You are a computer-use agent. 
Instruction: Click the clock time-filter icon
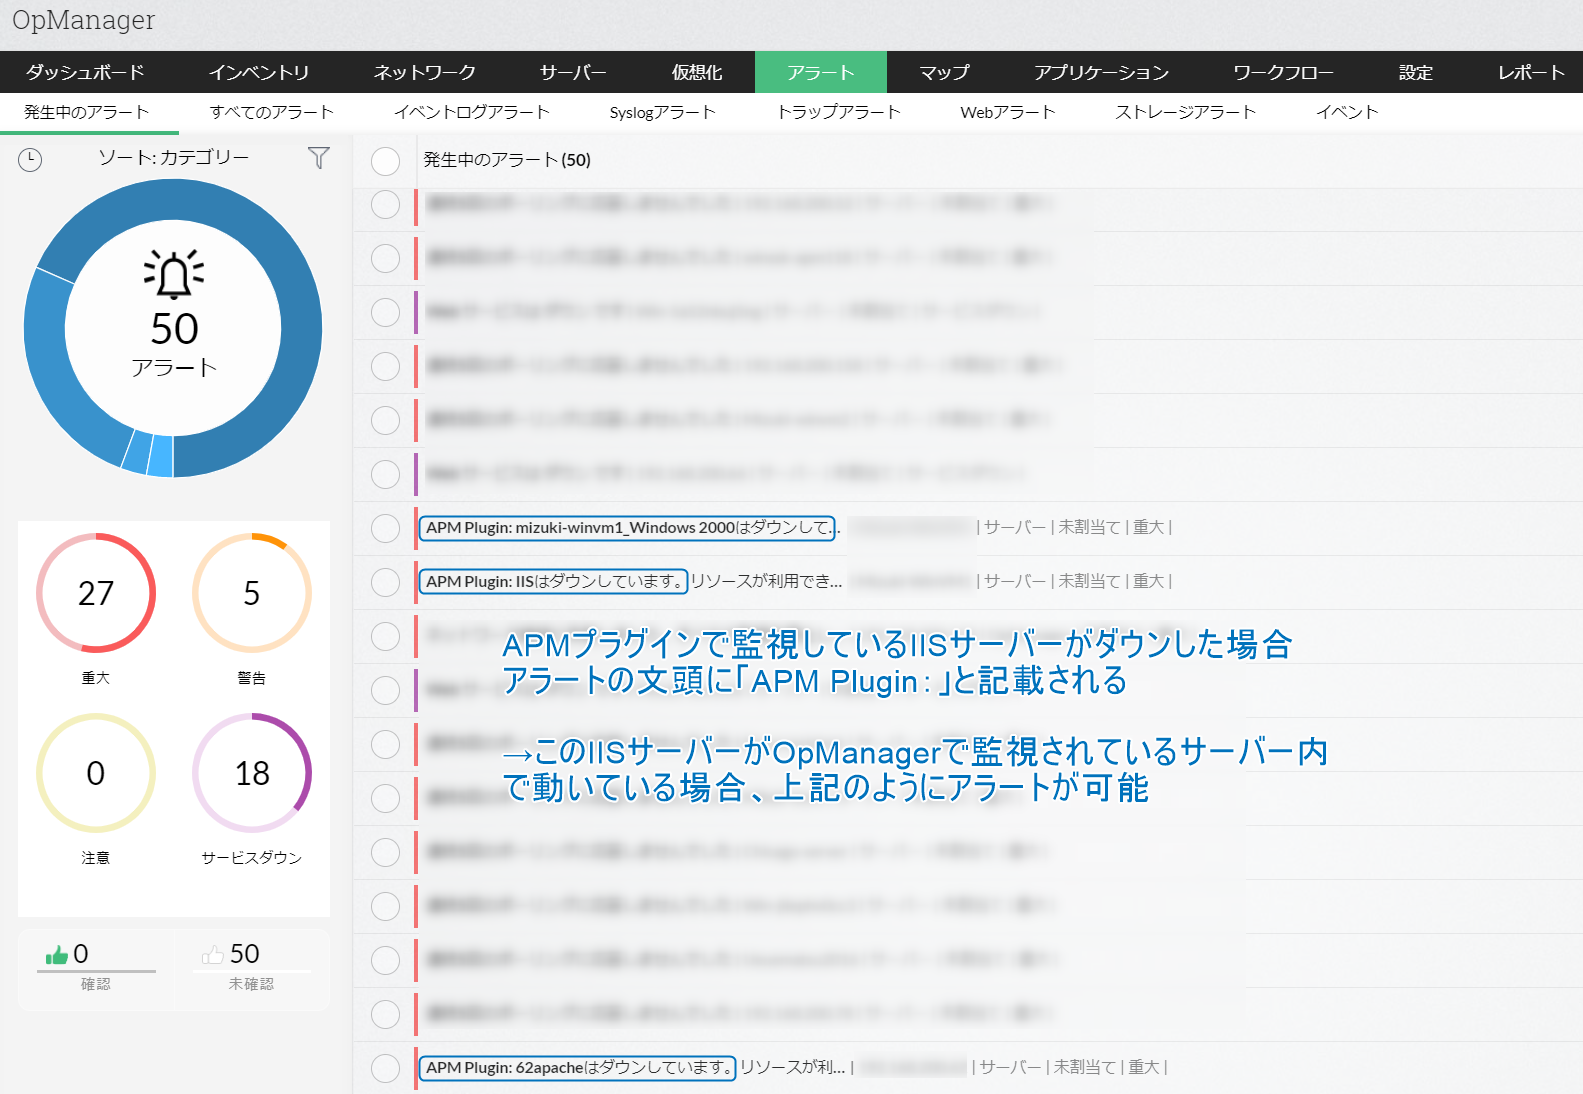pos(30,160)
